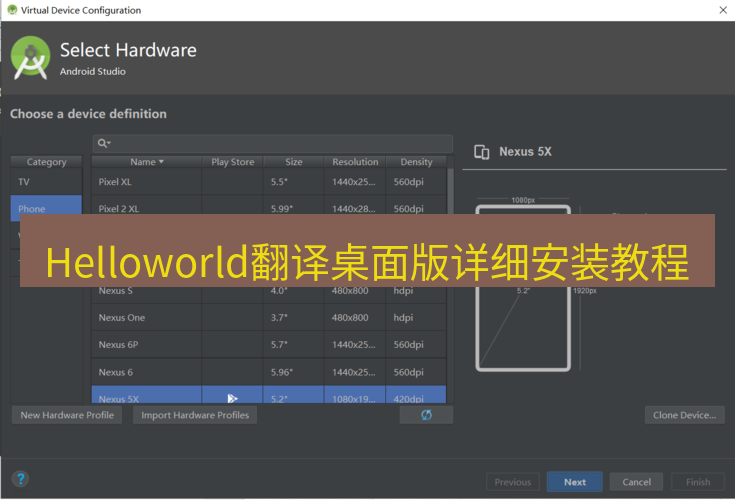The height and width of the screenshot is (500, 735).
Task: Click the Resolution column header
Action: 355,162
